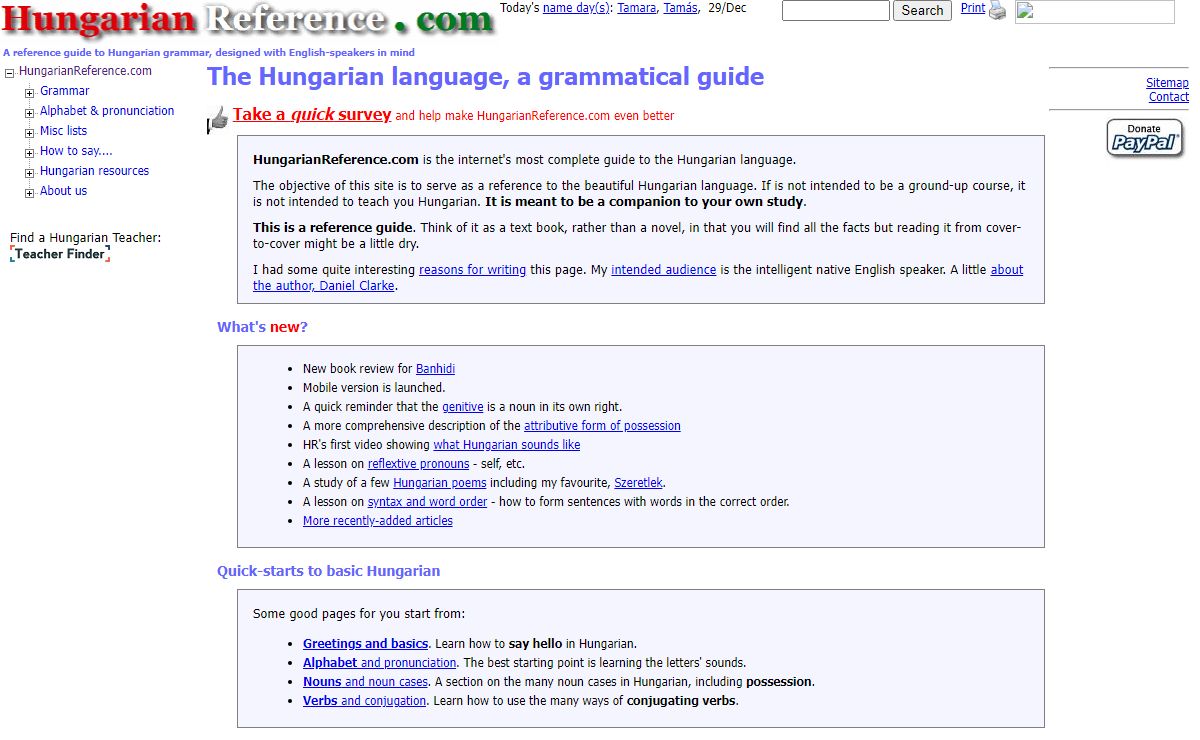Open Hungarian resources in sidebar
This screenshot has height=740, width=1200.
coord(94,171)
